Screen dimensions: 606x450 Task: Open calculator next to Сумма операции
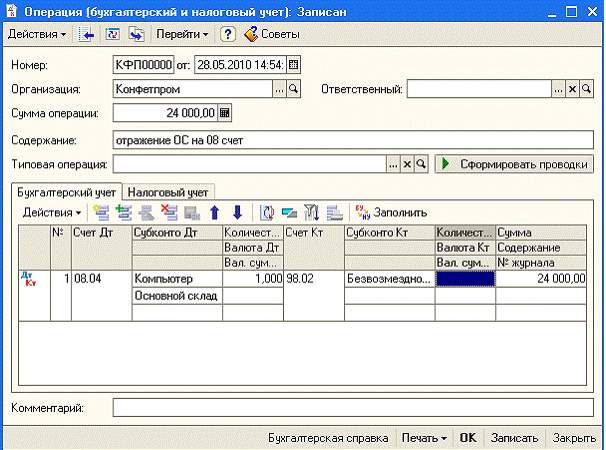click(x=225, y=113)
